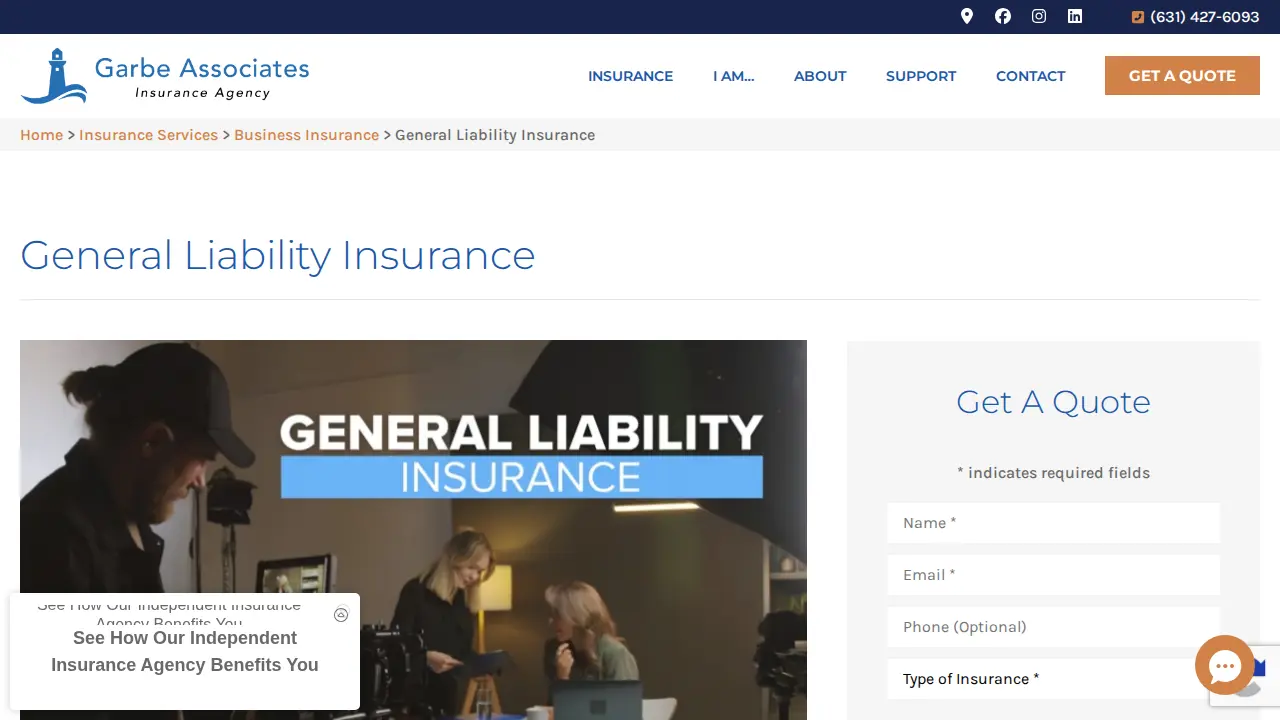Open the ABOUT menu
This screenshot has height=720, width=1280.
click(x=820, y=76)
